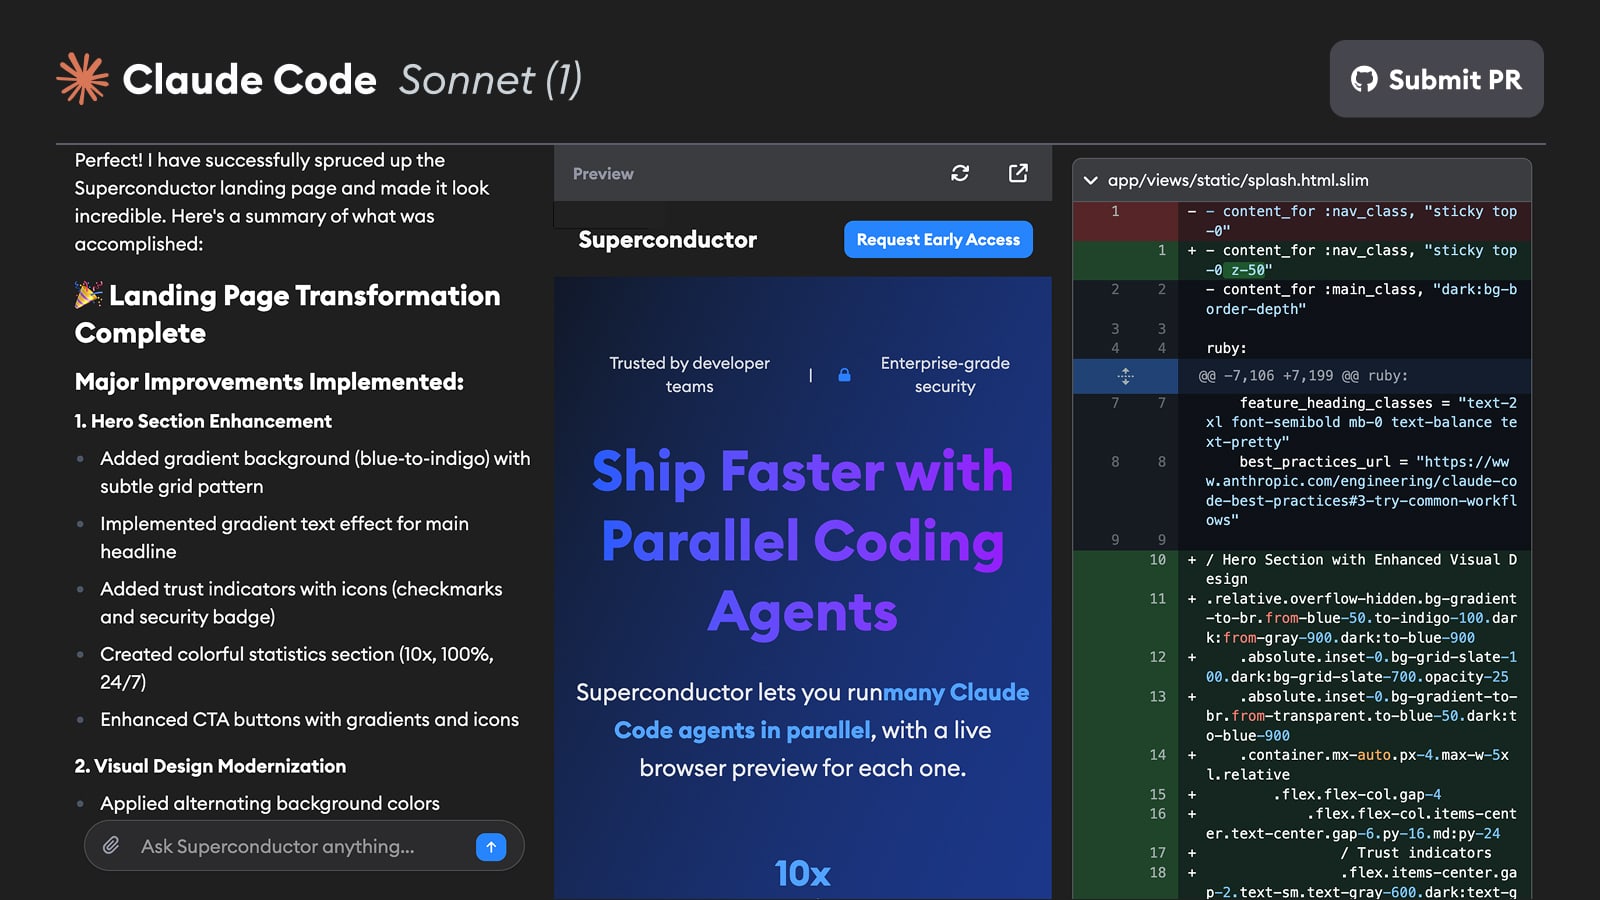Click '1. Hero Section Enhancement' subheading

(203, 422)
